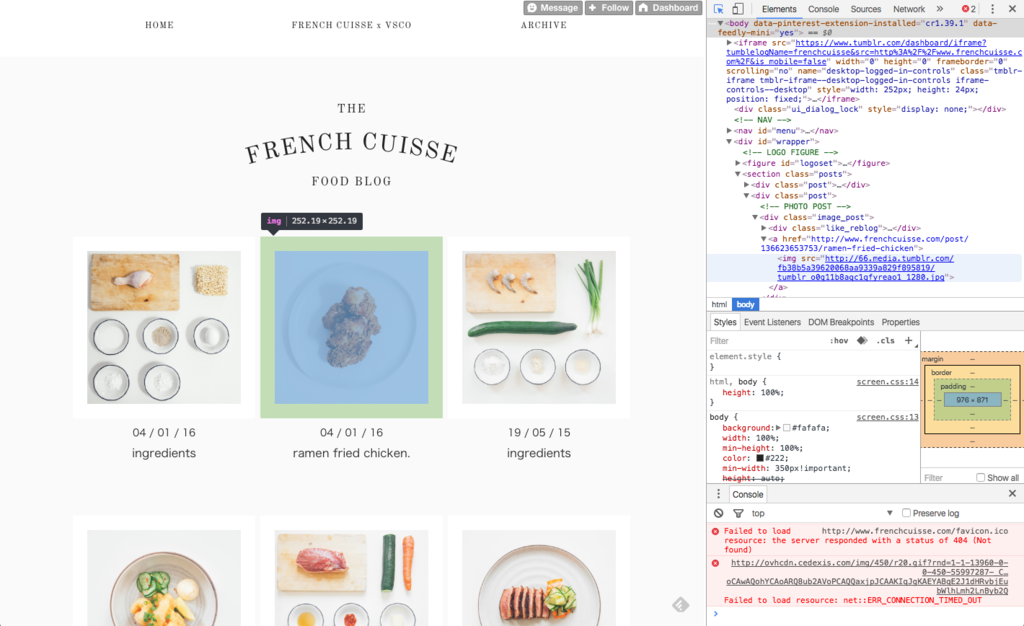Click the color palette icon in Styles filter
The height and width of the screenshot is (626, 1024).
coord(862,340)
